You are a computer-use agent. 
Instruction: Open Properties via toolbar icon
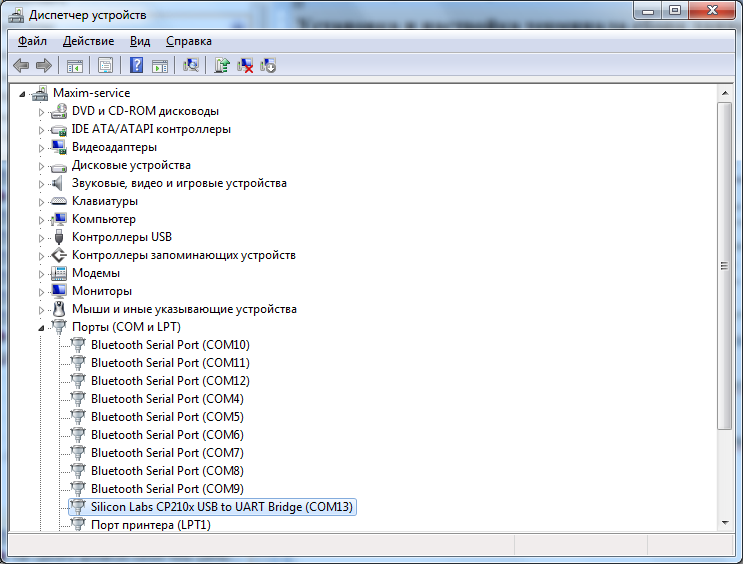pyautogui.click(x=104, y=66)
